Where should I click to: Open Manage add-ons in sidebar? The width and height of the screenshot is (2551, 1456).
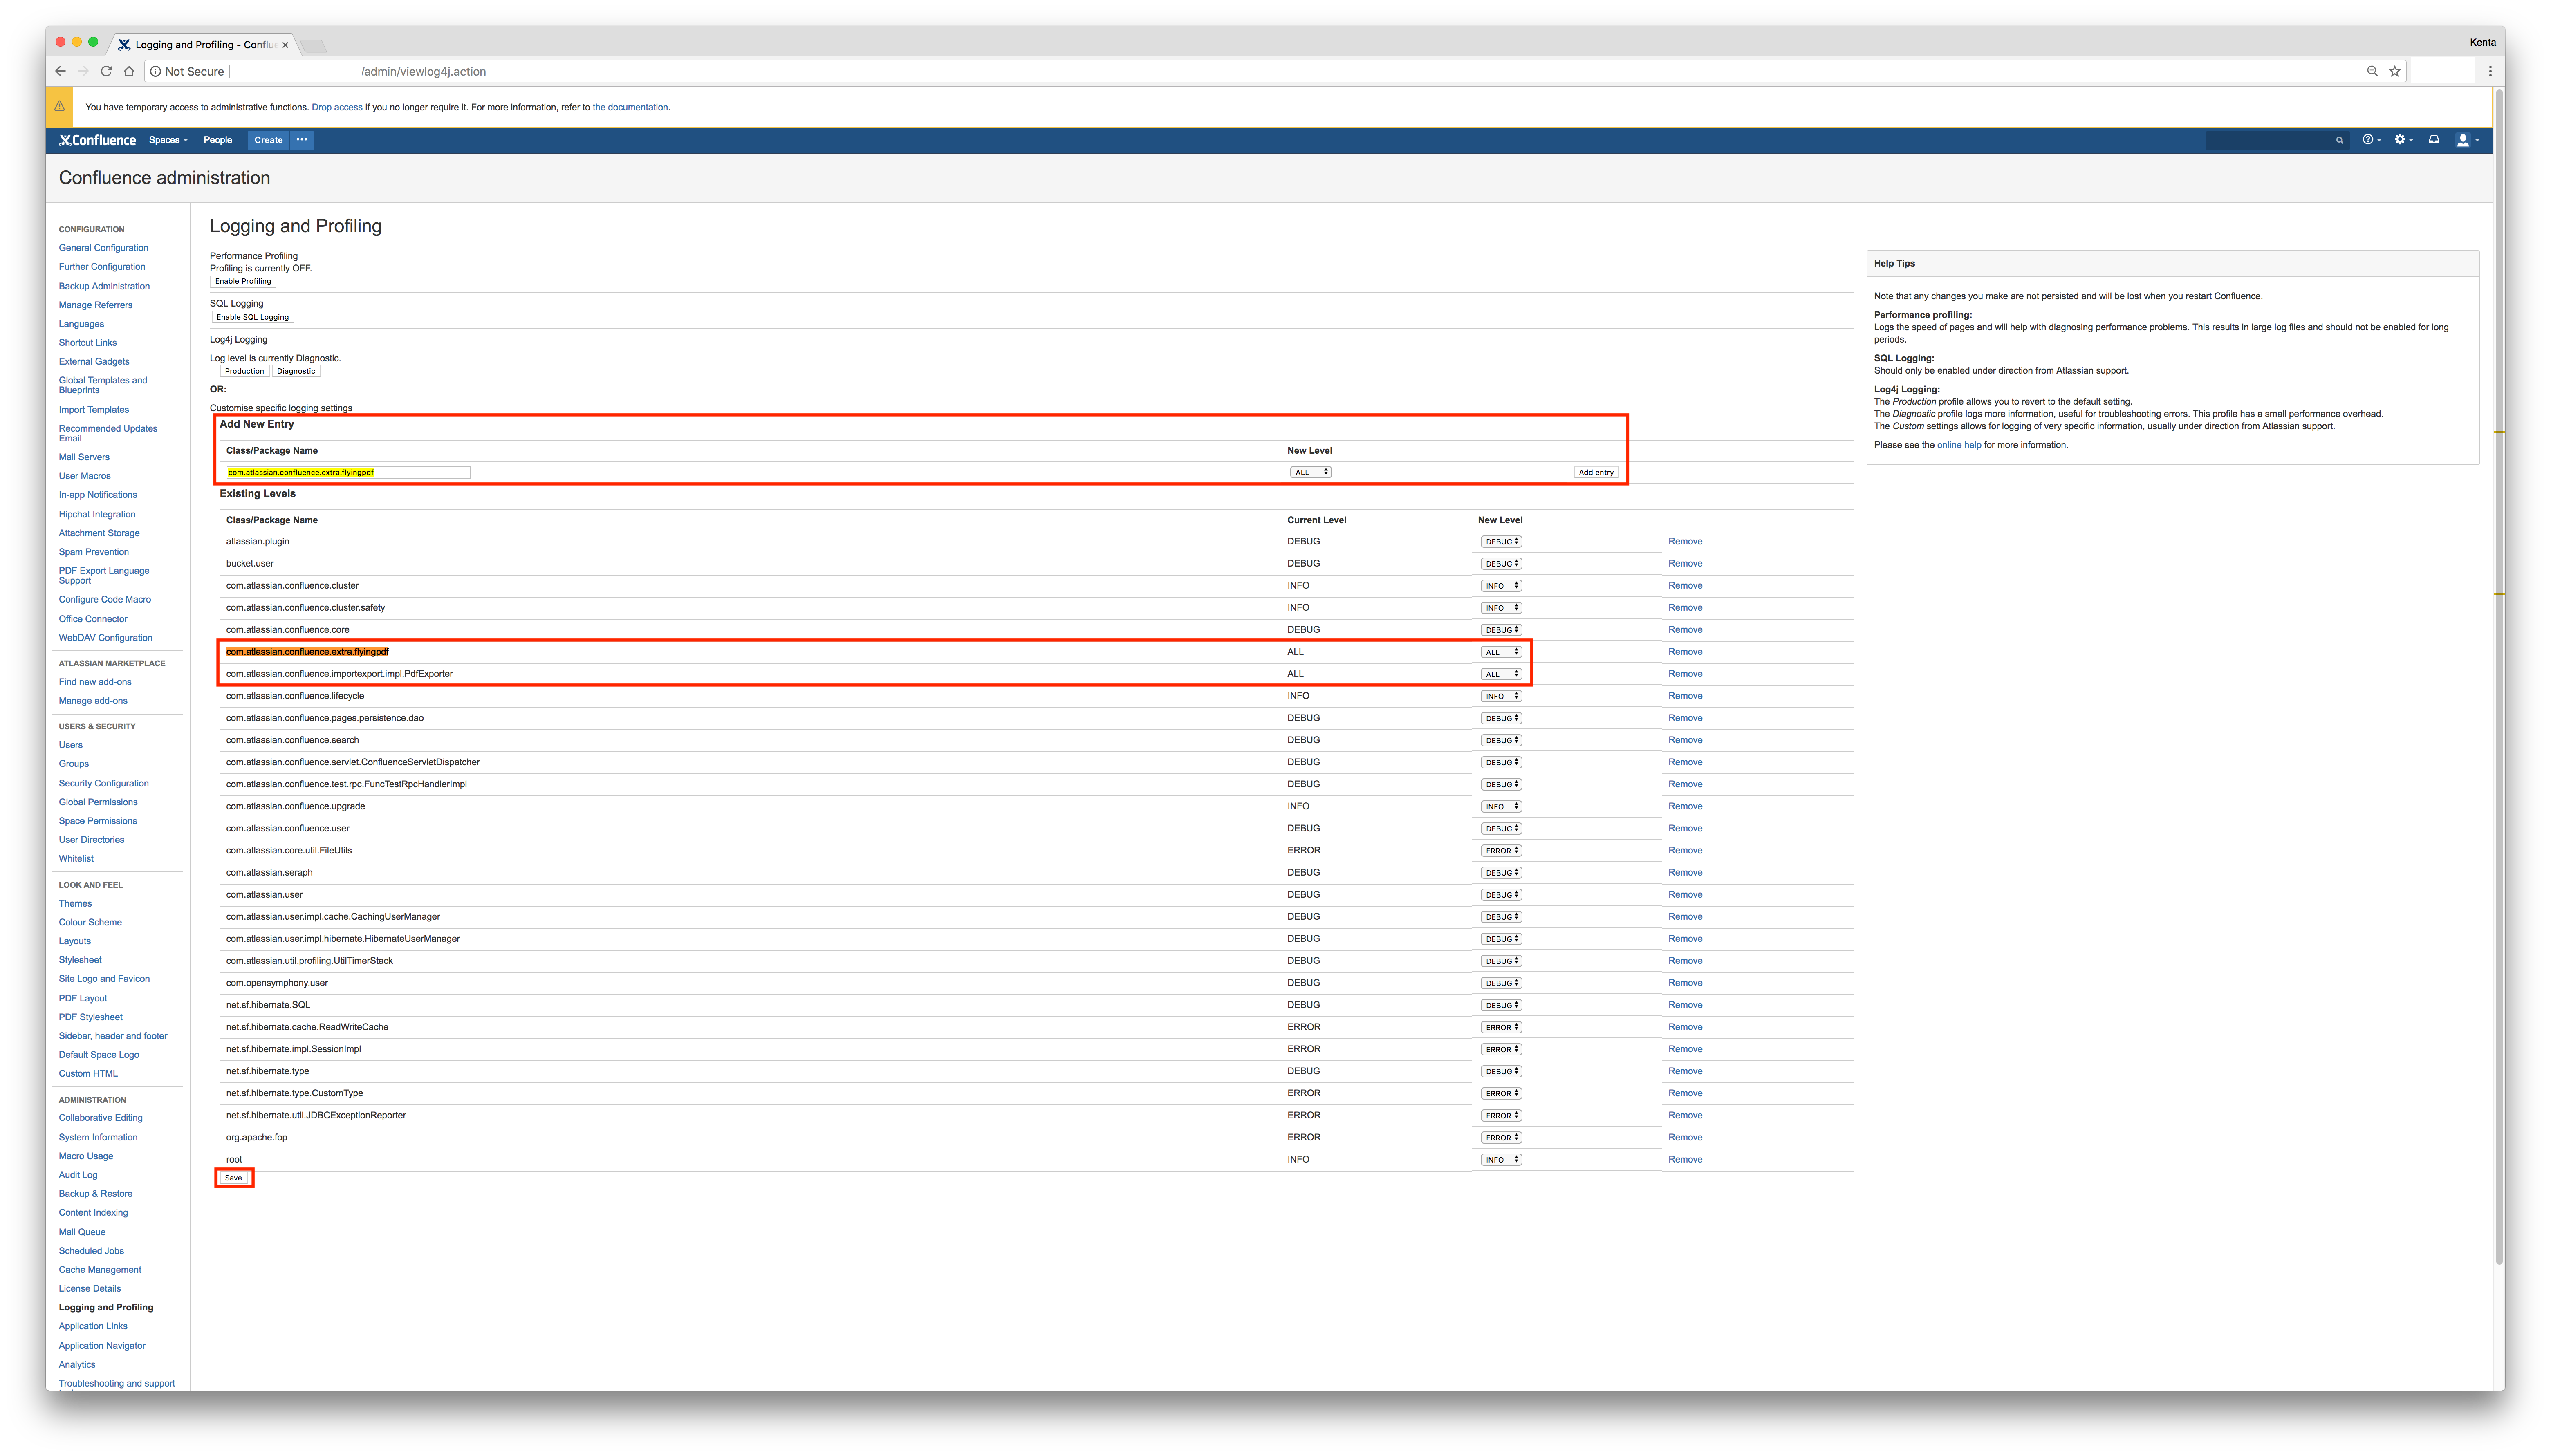pyautogui.click(x=93, y=701)
